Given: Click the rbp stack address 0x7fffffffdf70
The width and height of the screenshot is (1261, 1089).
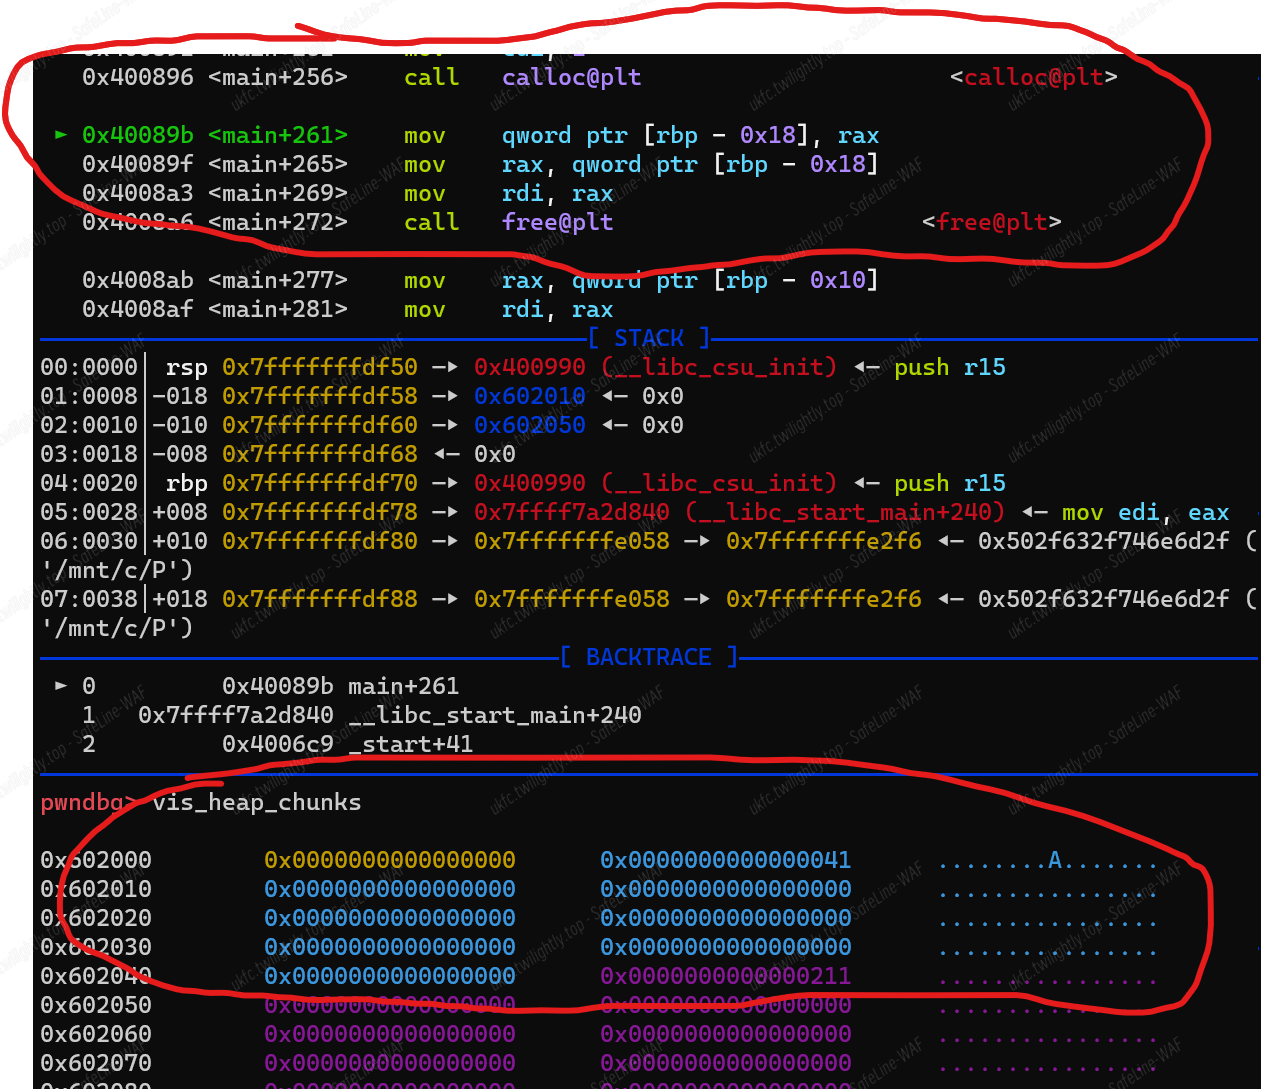Looking at the screenshot, I should click(x=320, y=483).
